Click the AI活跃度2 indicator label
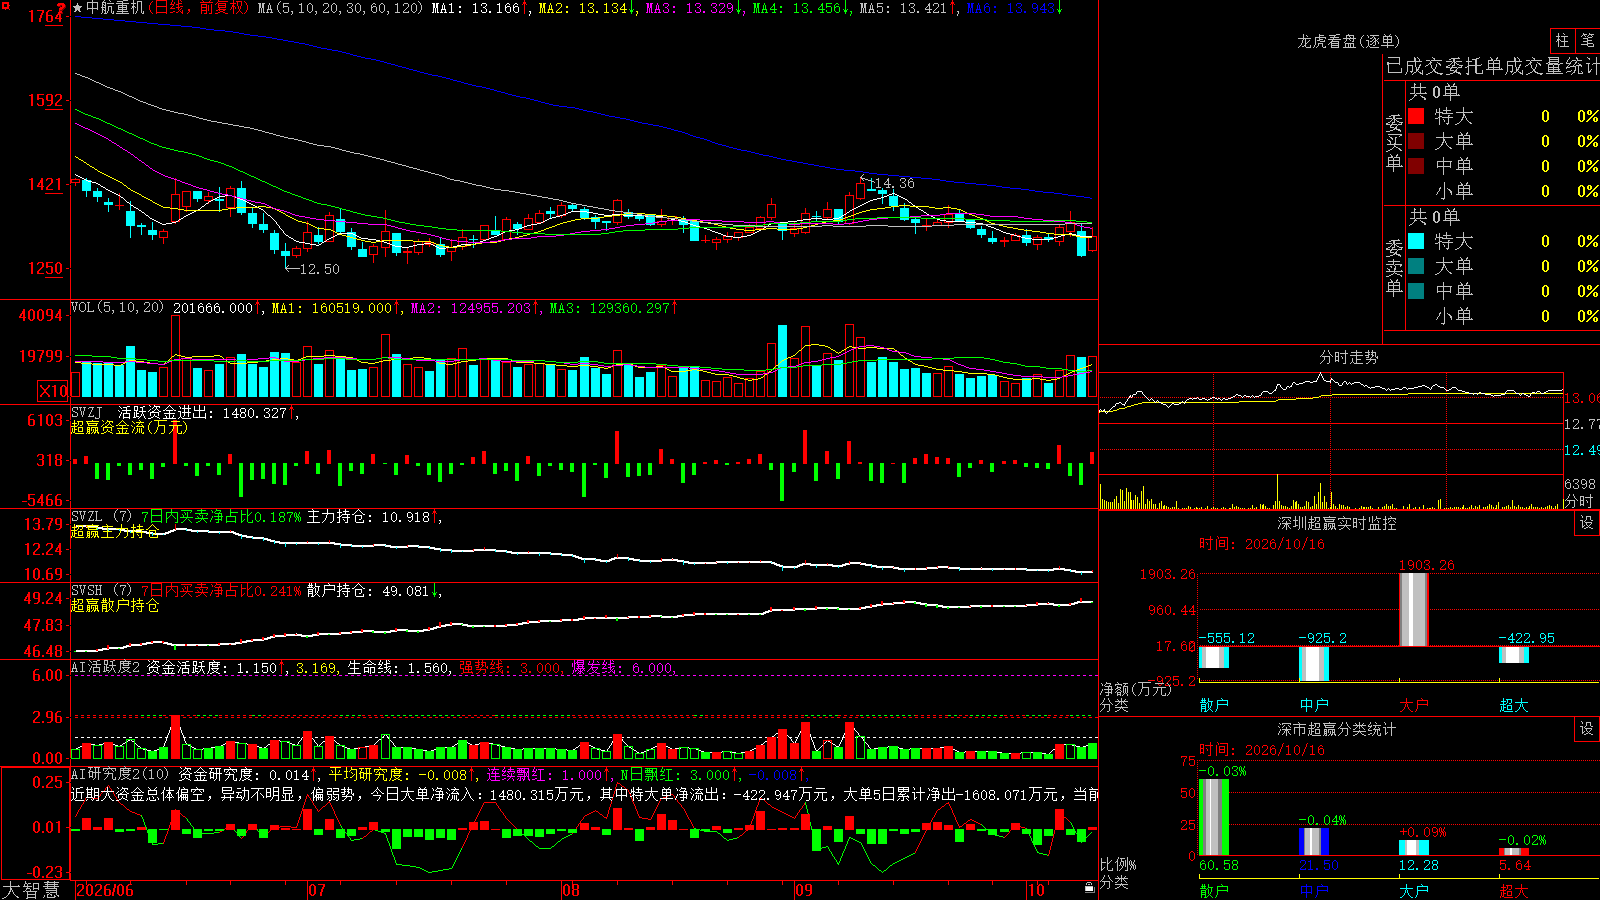Image resolution: width=1600 pixels, height=900 pixels. (106, 667)
